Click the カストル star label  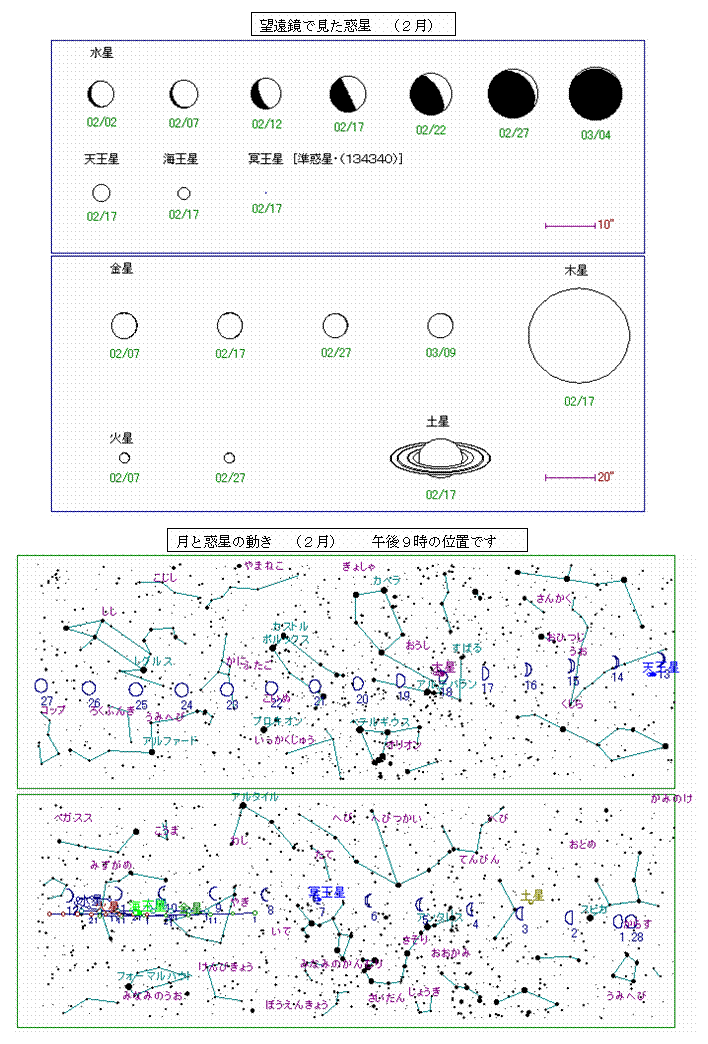(290, 626)
